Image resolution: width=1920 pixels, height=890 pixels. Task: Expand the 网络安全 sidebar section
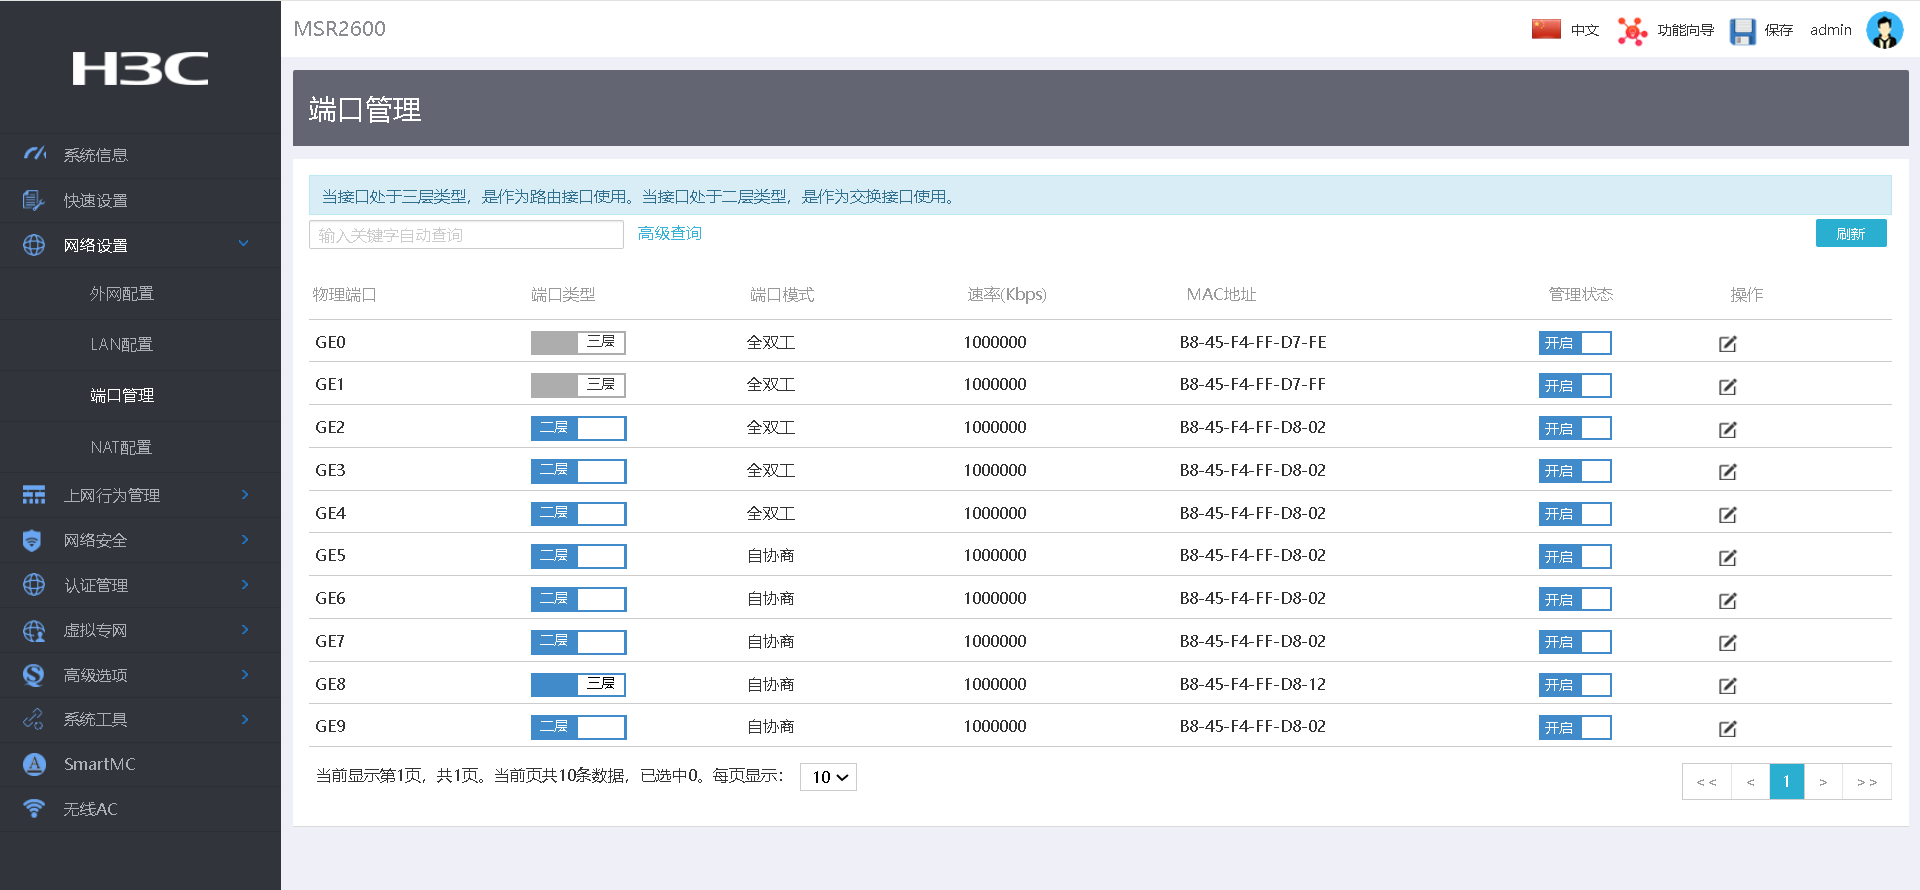pyautogui.click(x=96, y=540)
